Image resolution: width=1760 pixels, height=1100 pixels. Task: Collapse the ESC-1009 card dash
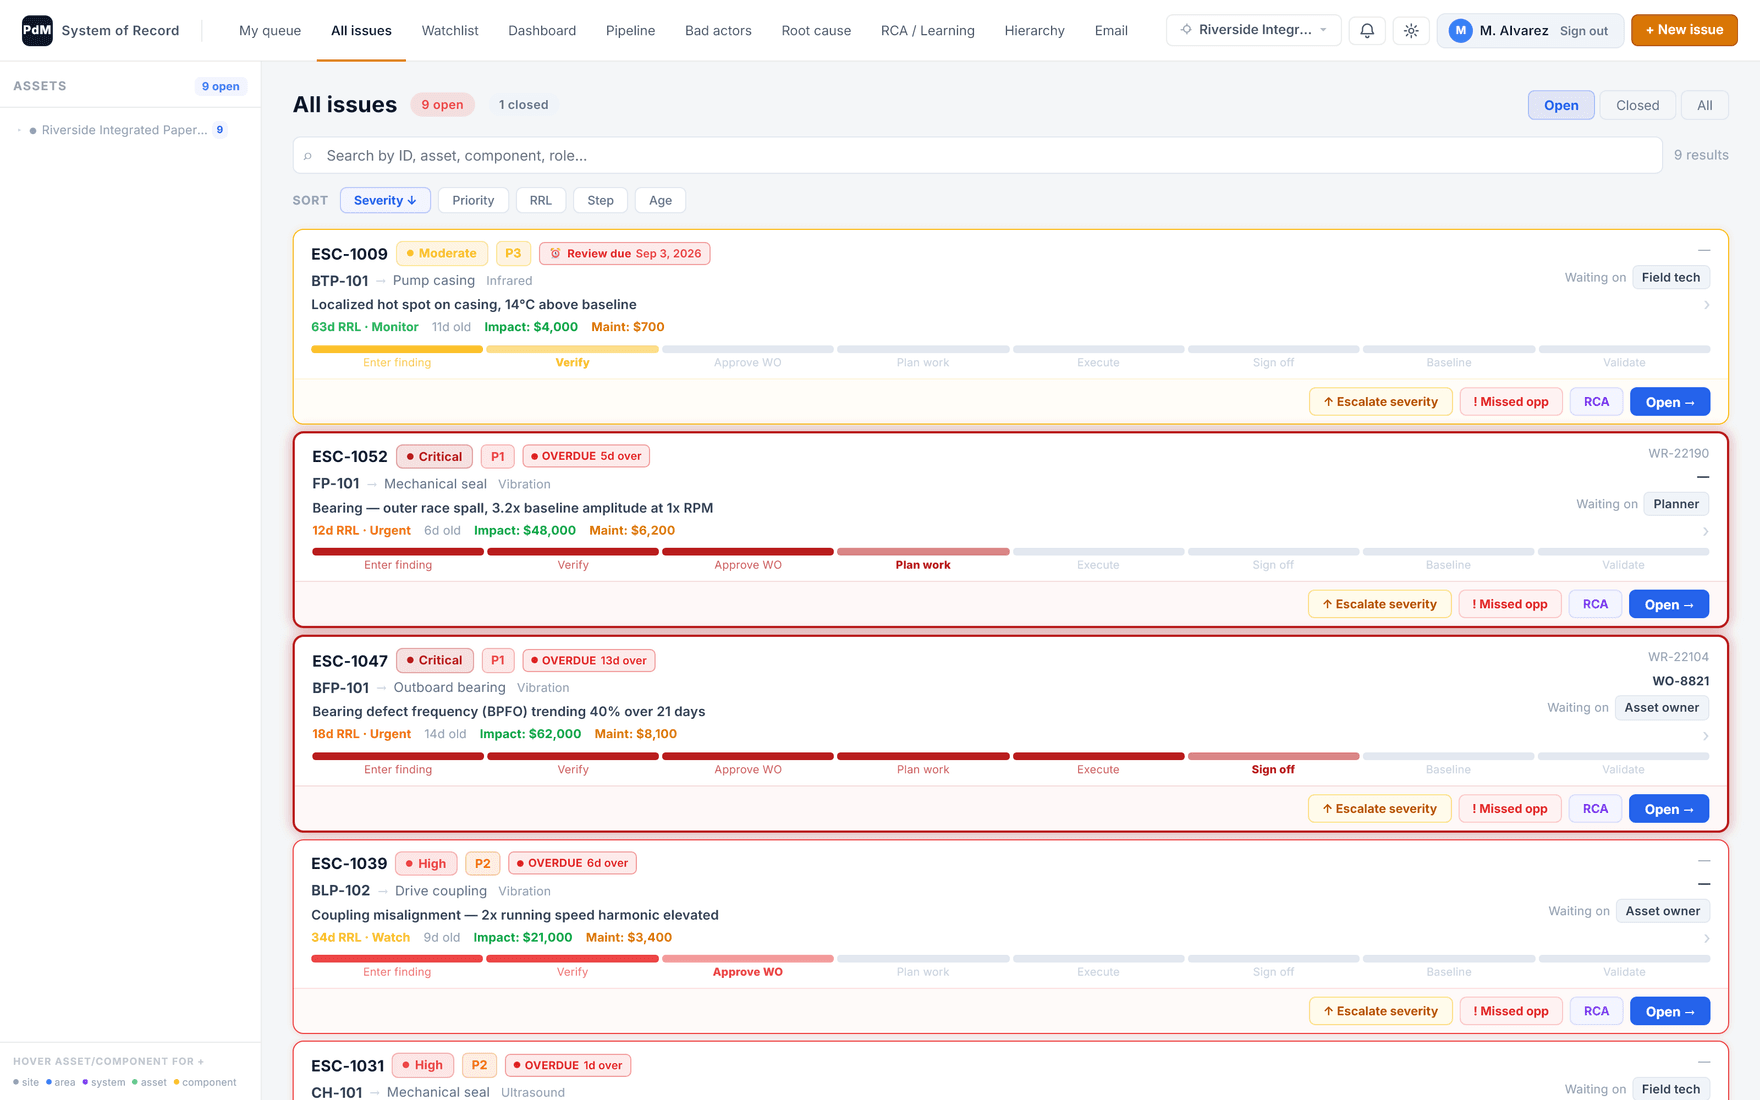click(x=1704, y=250)
